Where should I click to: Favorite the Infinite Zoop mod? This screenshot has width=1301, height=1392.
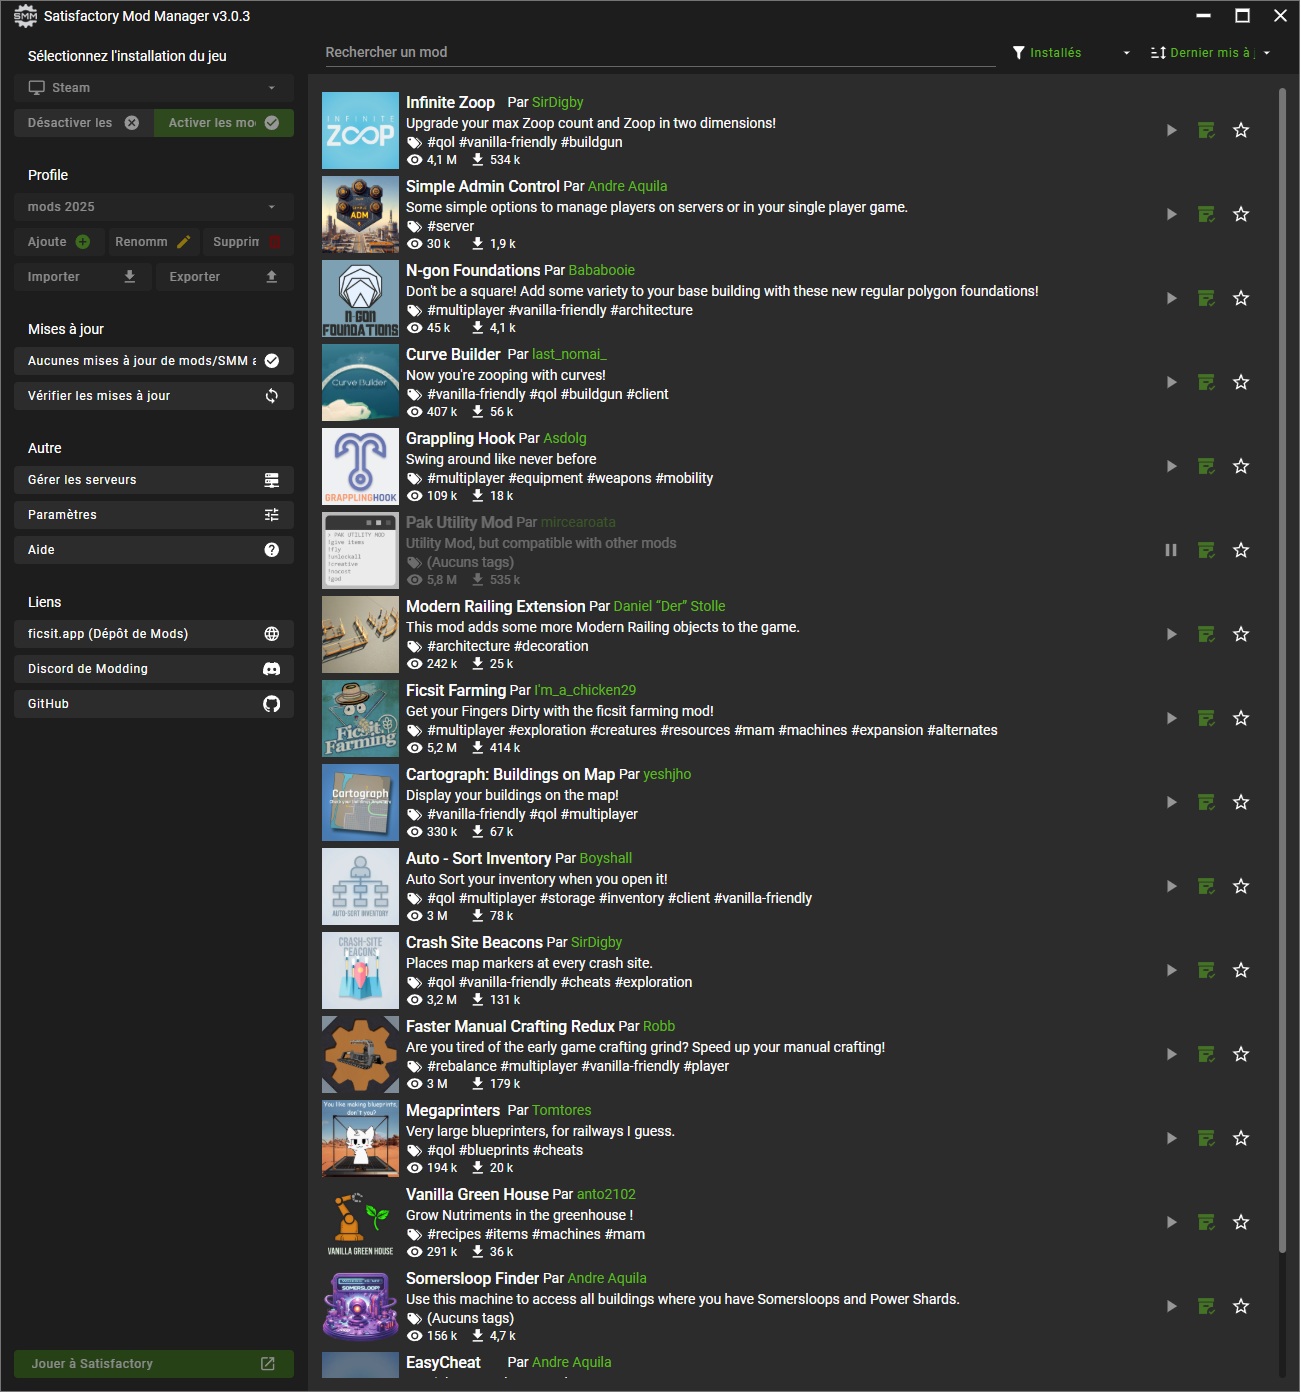pyautogui.click(x=1241, y=130)
